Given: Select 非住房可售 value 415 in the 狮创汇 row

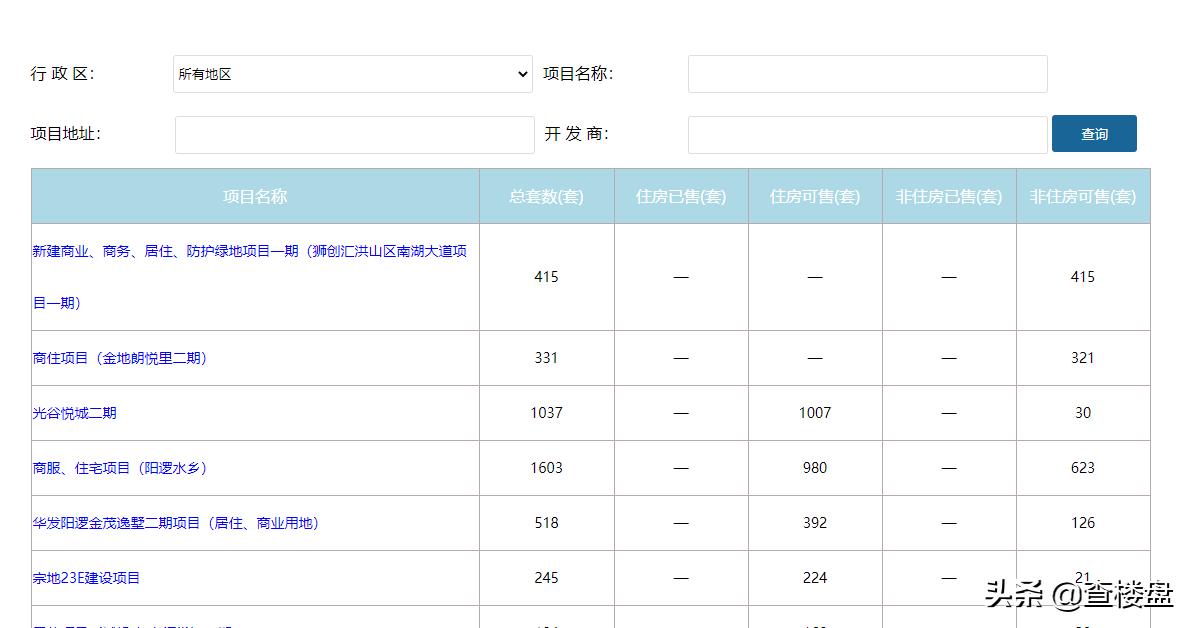Looking at the screenshot, I should (x=1083, y=277).
